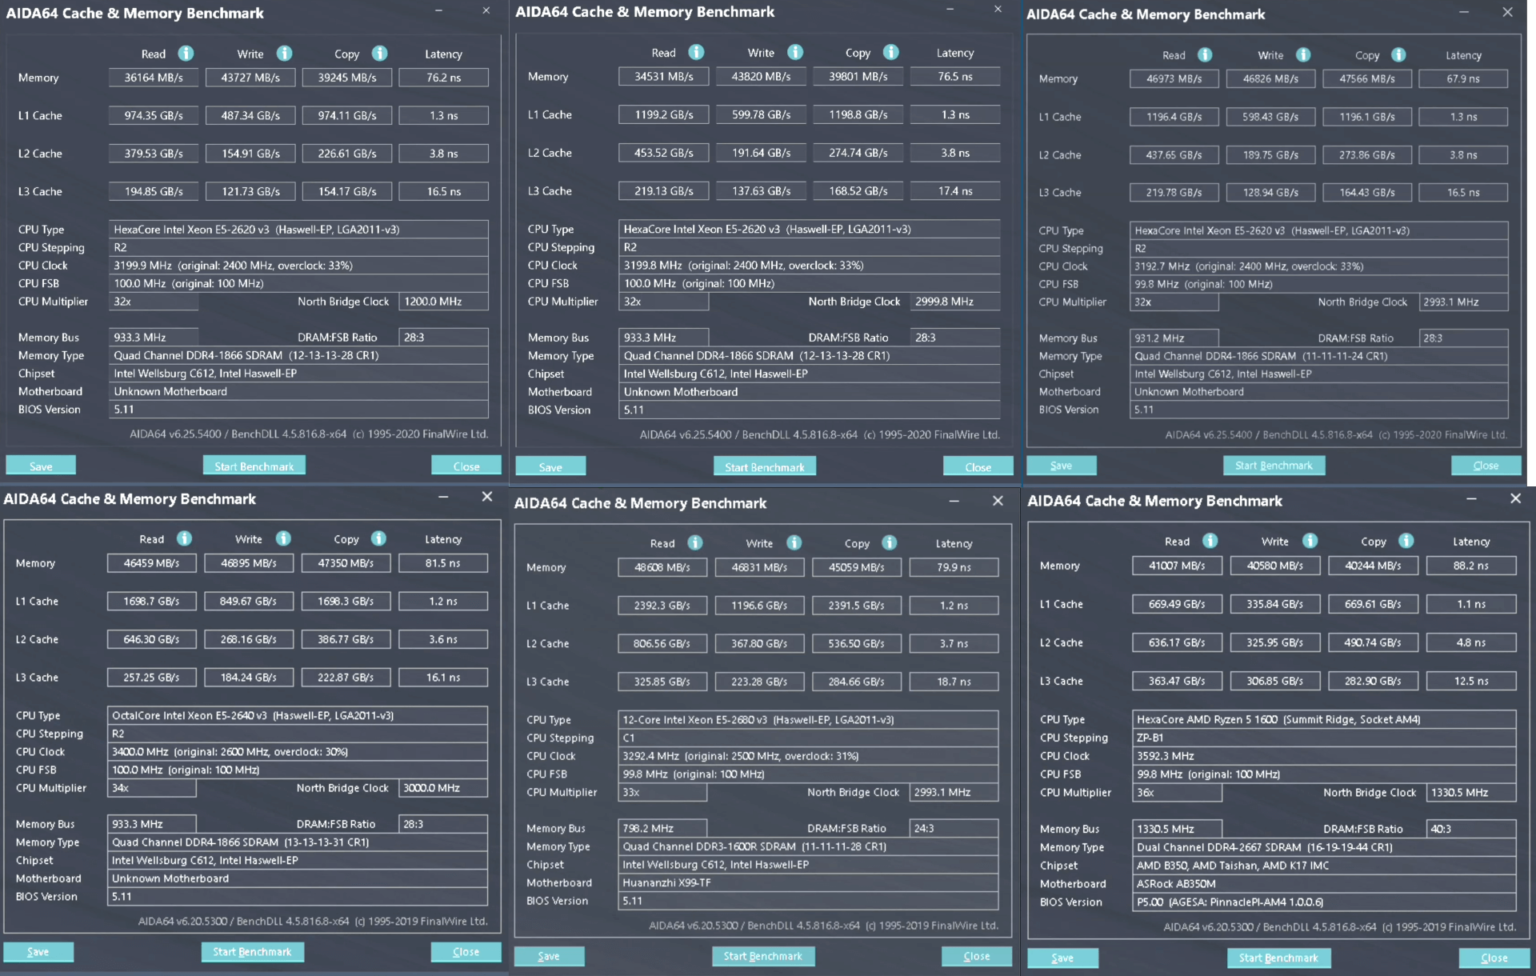Select Copy info icon in 46973 MB/s window
The image size is (1536, 976).
1399,55
